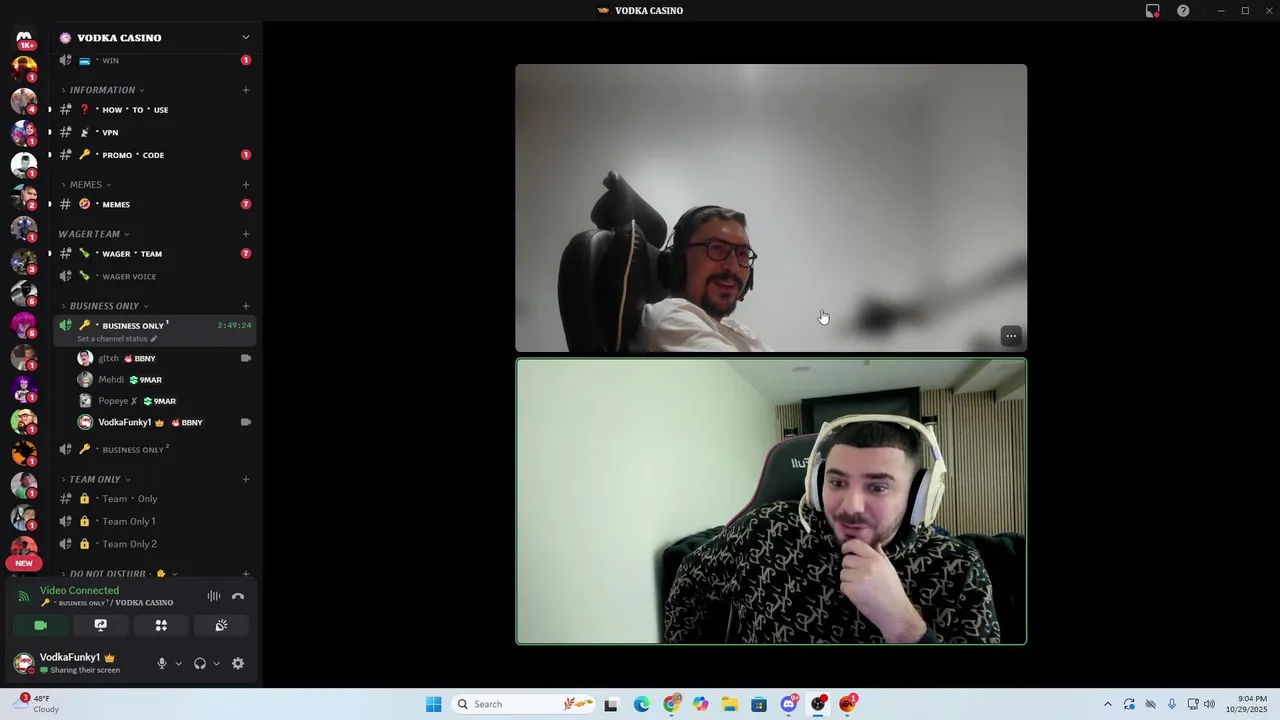Open File Explorer from taskbar
This screenshot has height=720, width=1280.
730,704
